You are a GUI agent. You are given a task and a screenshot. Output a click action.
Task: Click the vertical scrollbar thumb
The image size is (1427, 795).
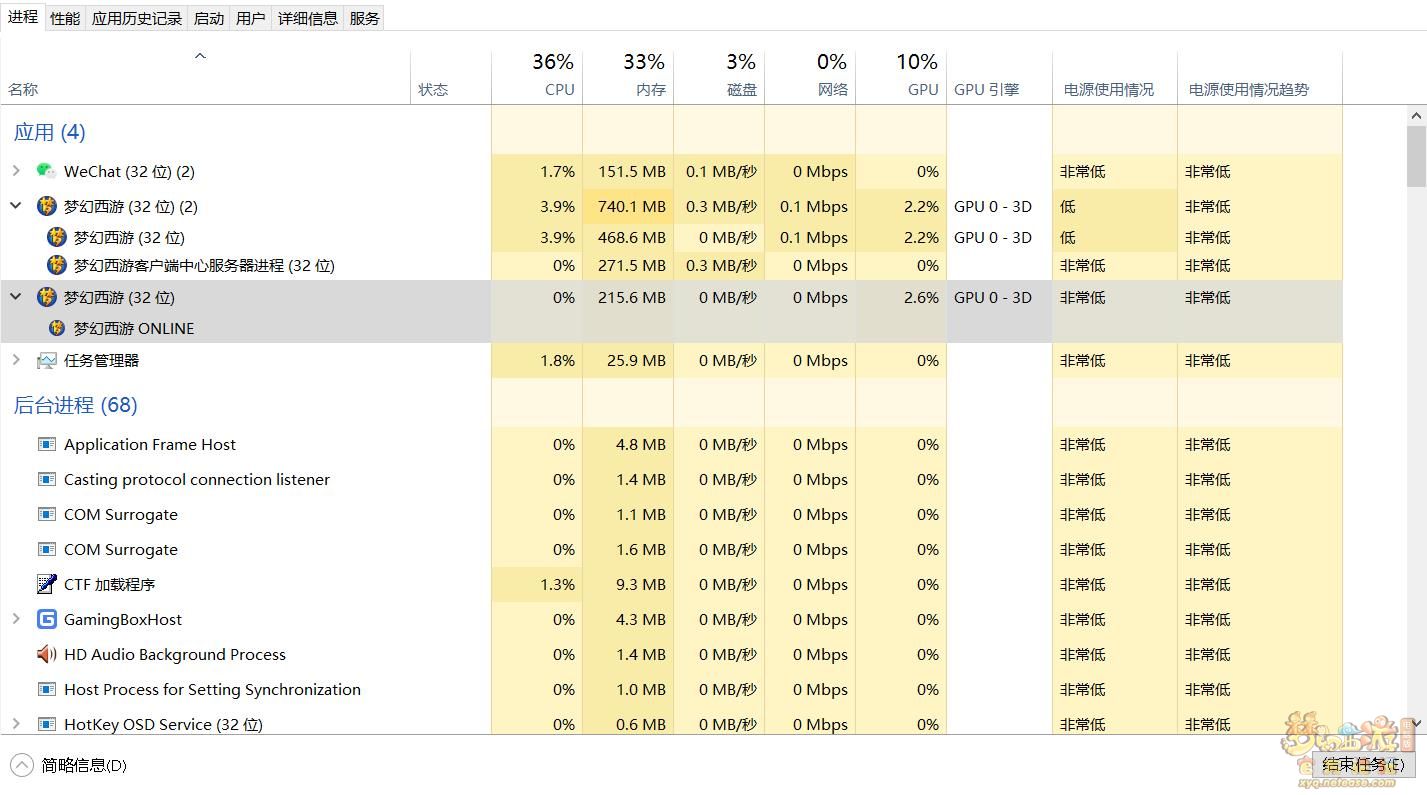tap(1416, 156)
